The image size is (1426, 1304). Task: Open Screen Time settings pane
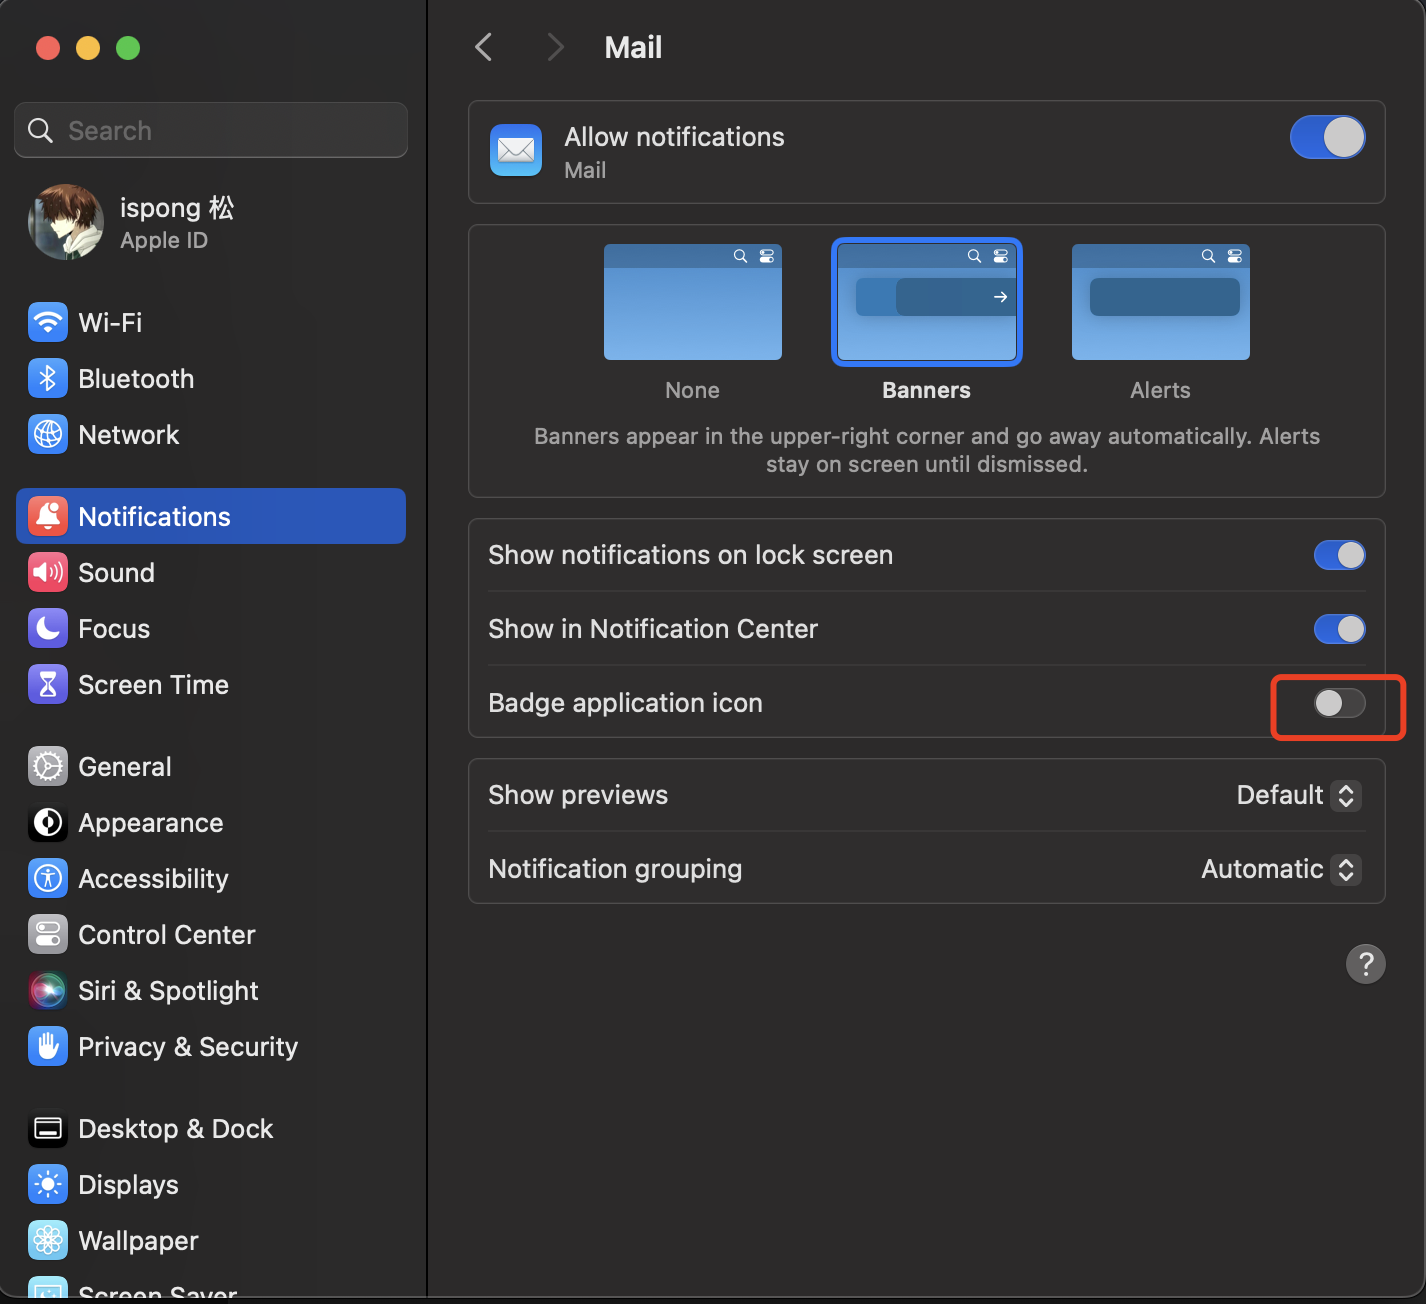[x=211, y=684]
